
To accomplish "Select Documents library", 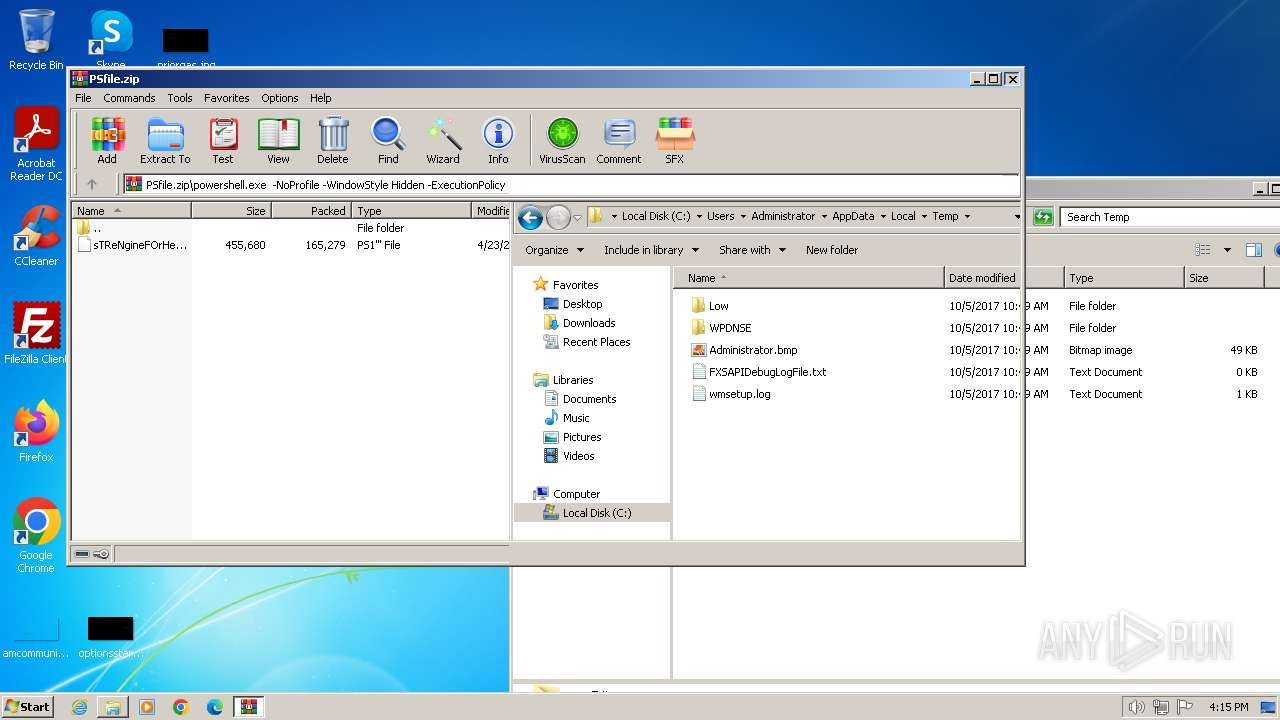I will 589,399.
